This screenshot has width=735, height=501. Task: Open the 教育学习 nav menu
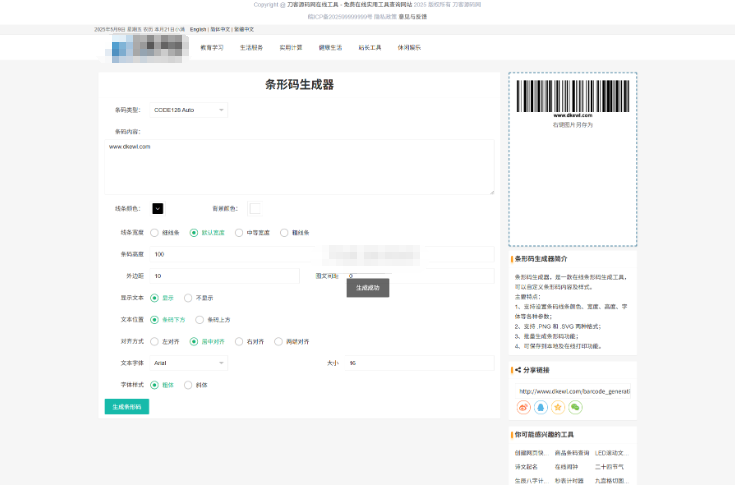click(x=212, y=47)
